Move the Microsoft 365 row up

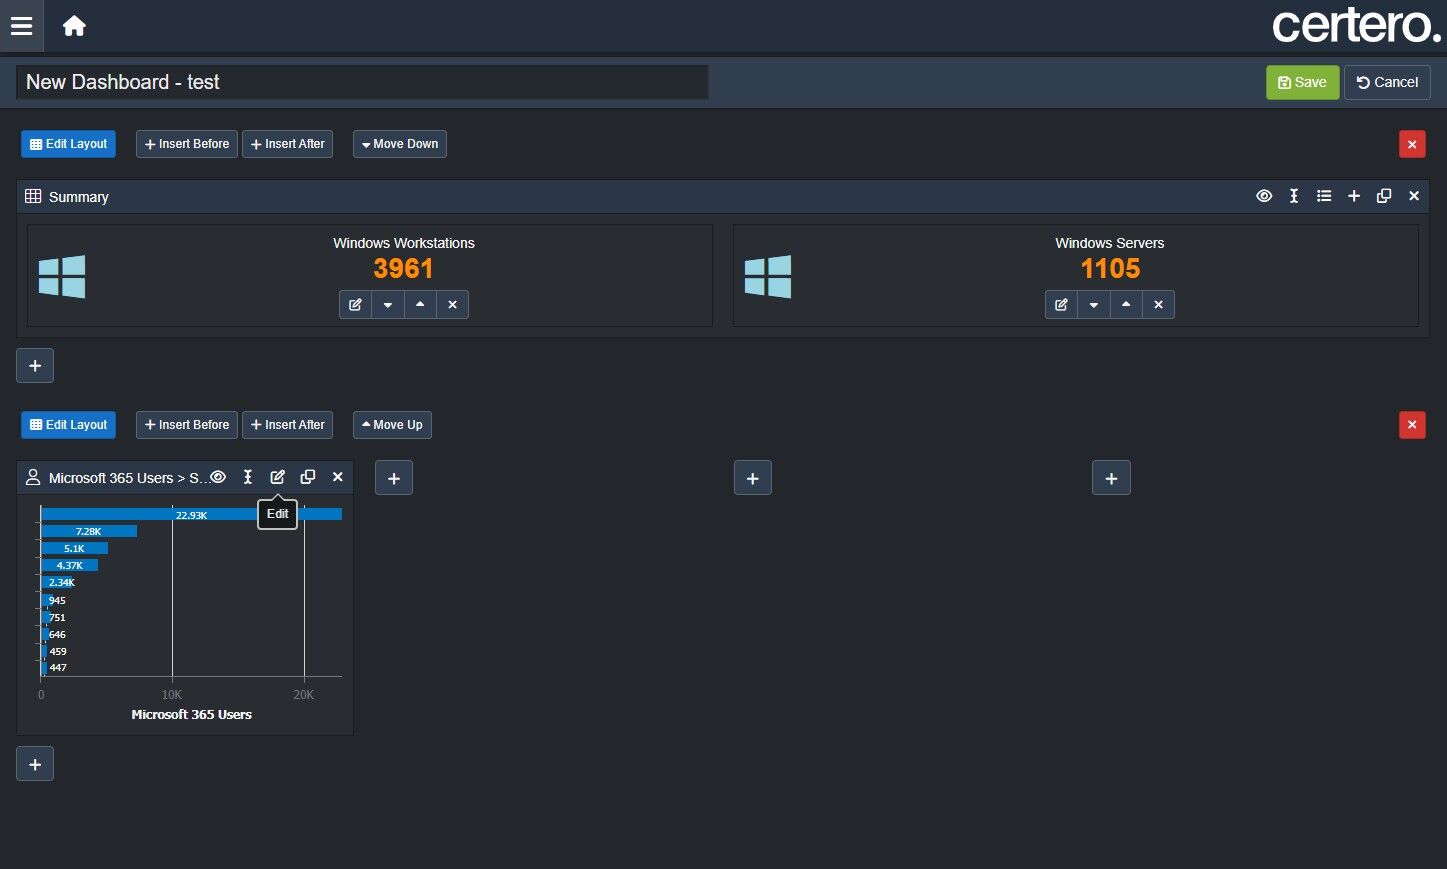point(392,425)
